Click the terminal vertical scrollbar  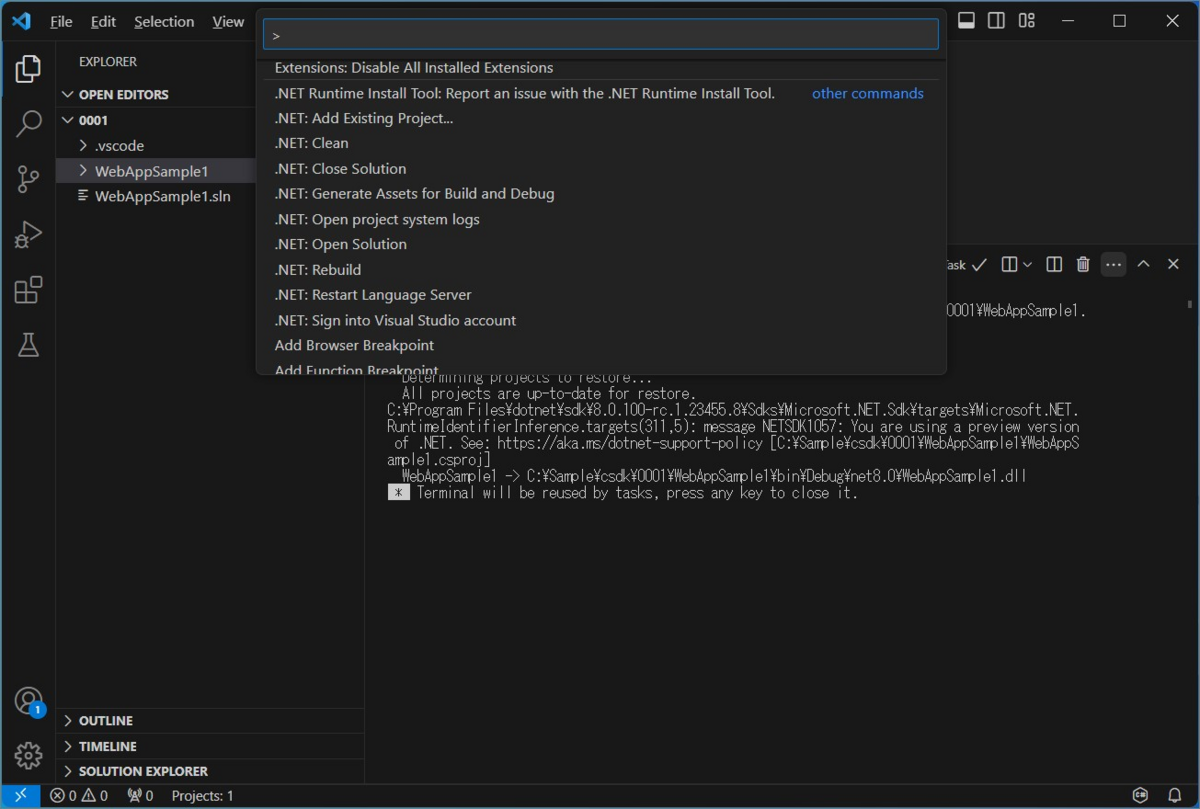click(x=1189, y=303)
